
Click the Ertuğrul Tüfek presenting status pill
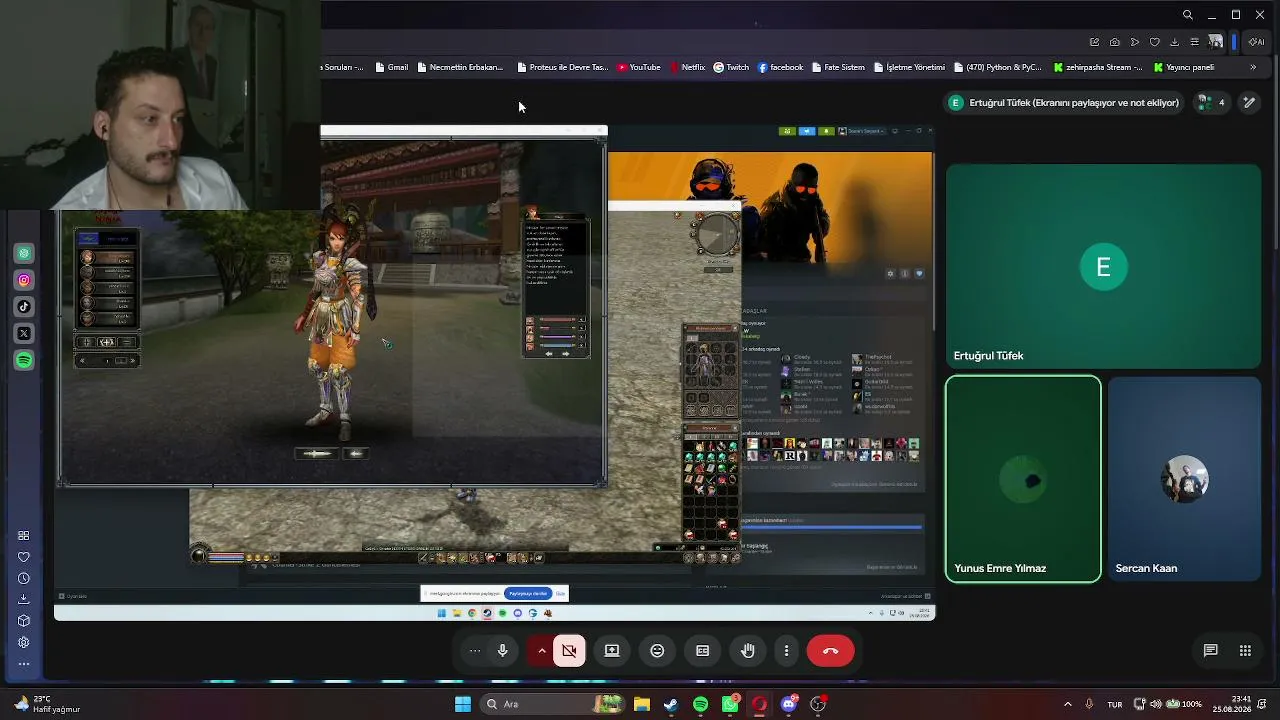(x=1065, y=102)
